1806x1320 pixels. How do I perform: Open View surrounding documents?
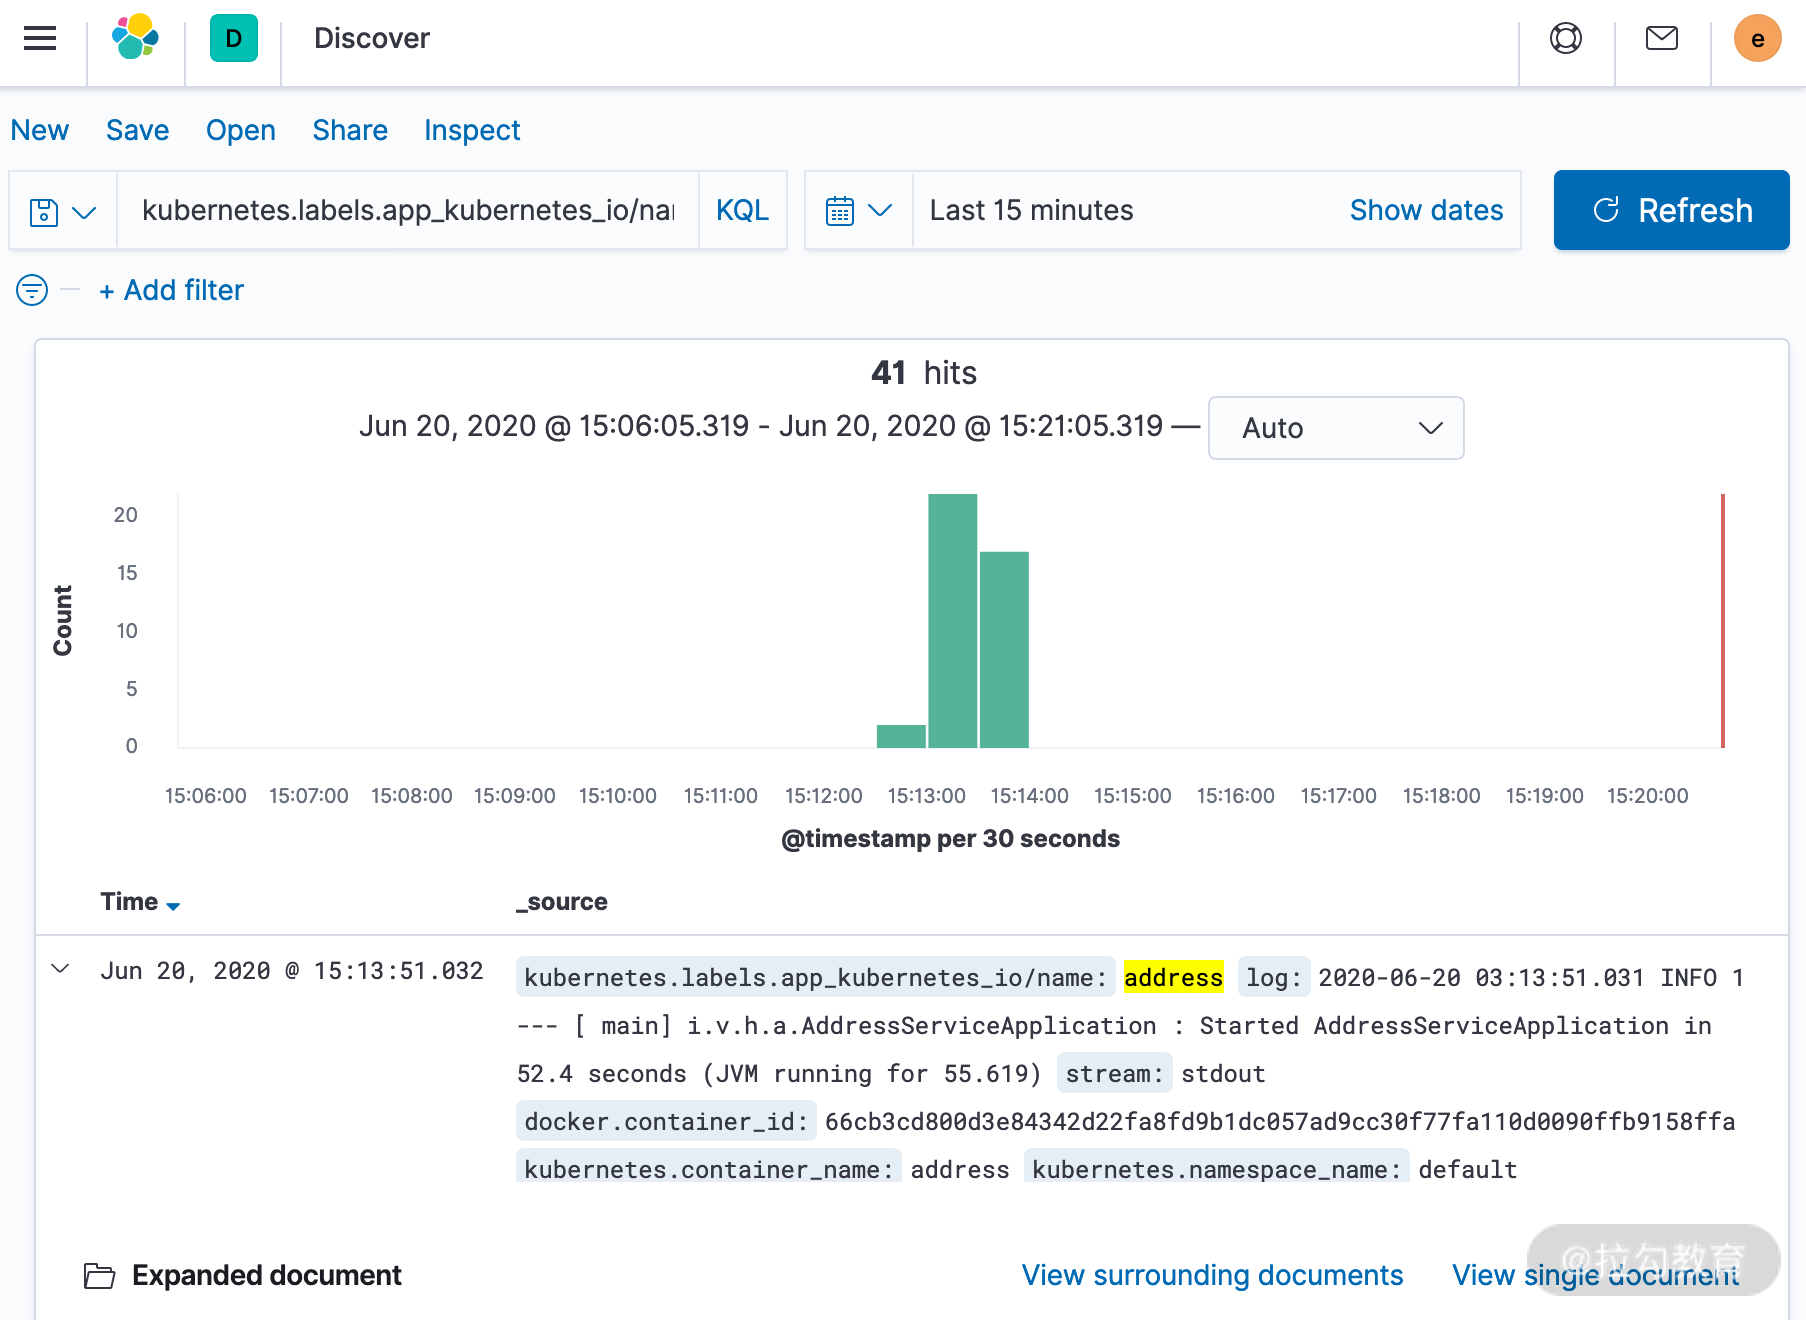1212,1274
